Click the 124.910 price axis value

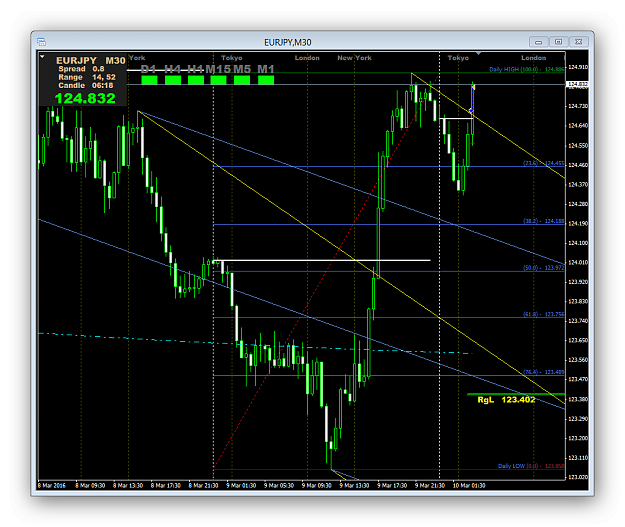coord(578,67)
